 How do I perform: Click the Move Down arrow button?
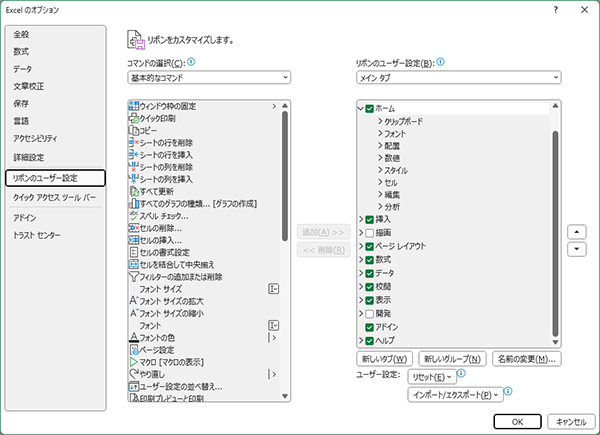click(577, 249)
